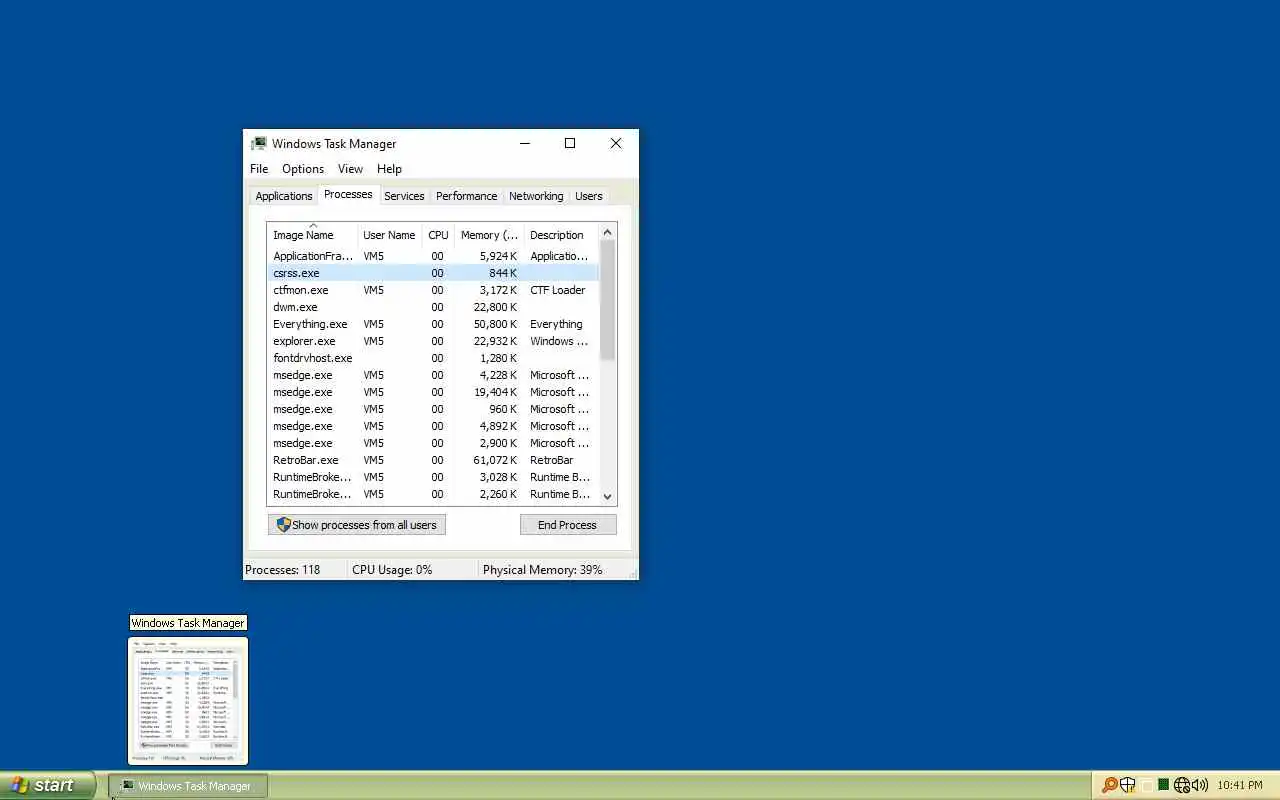
Task: Select the Processes tab
Action: tap(348, 194)
